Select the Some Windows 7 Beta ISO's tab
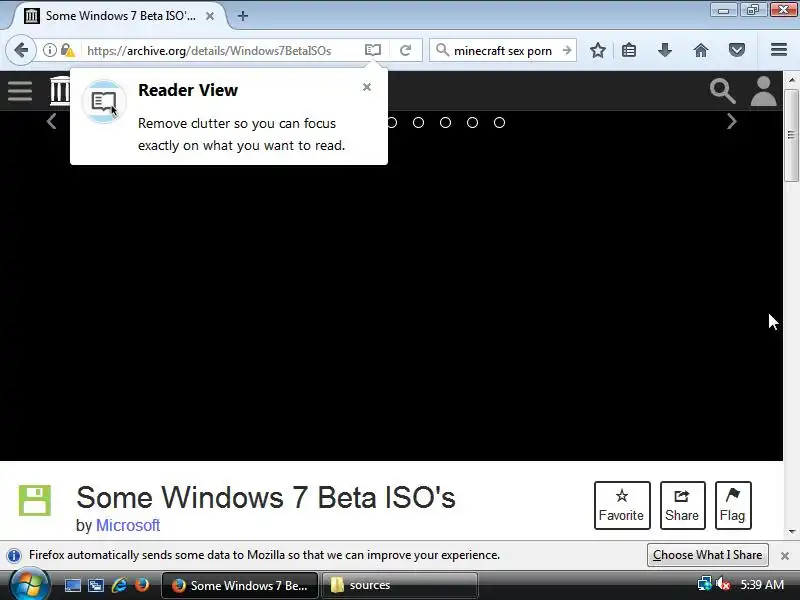This screenshot has width=800, height=600. (x=119, y=16)
